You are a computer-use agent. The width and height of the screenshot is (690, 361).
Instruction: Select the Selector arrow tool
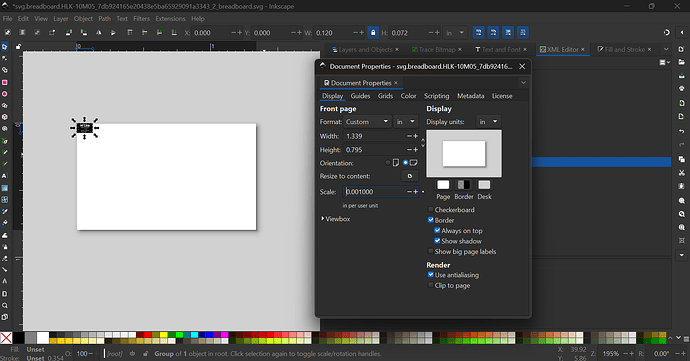5,47
